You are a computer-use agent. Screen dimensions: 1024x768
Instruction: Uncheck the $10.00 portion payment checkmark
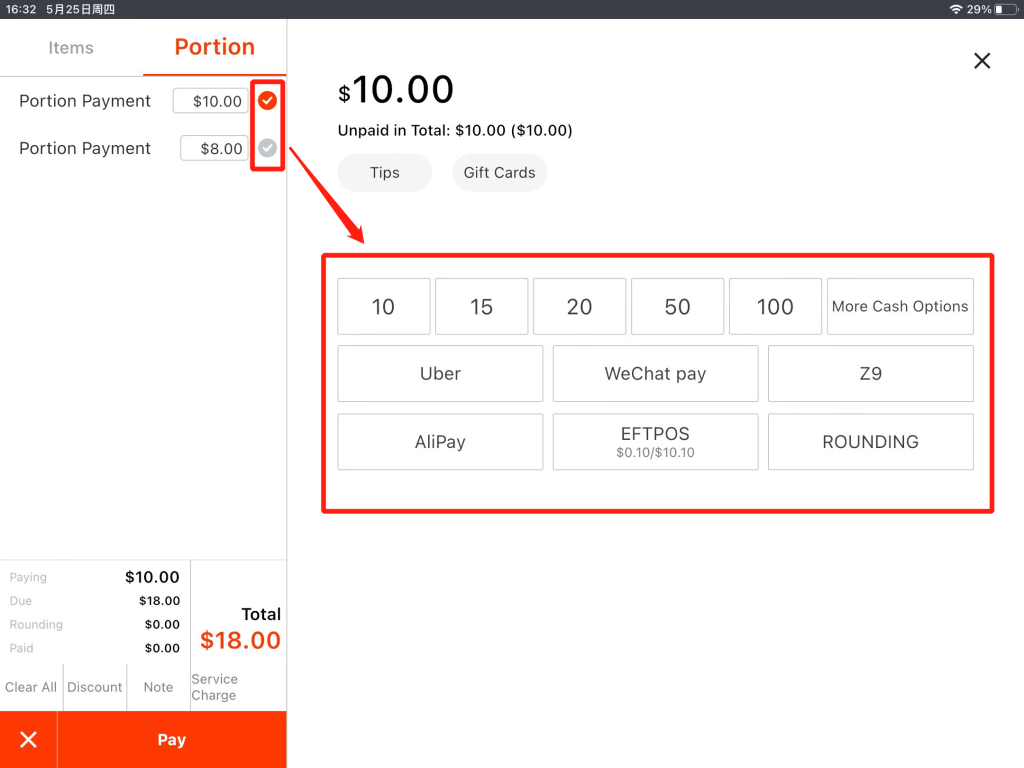click(x=267, y=101)
